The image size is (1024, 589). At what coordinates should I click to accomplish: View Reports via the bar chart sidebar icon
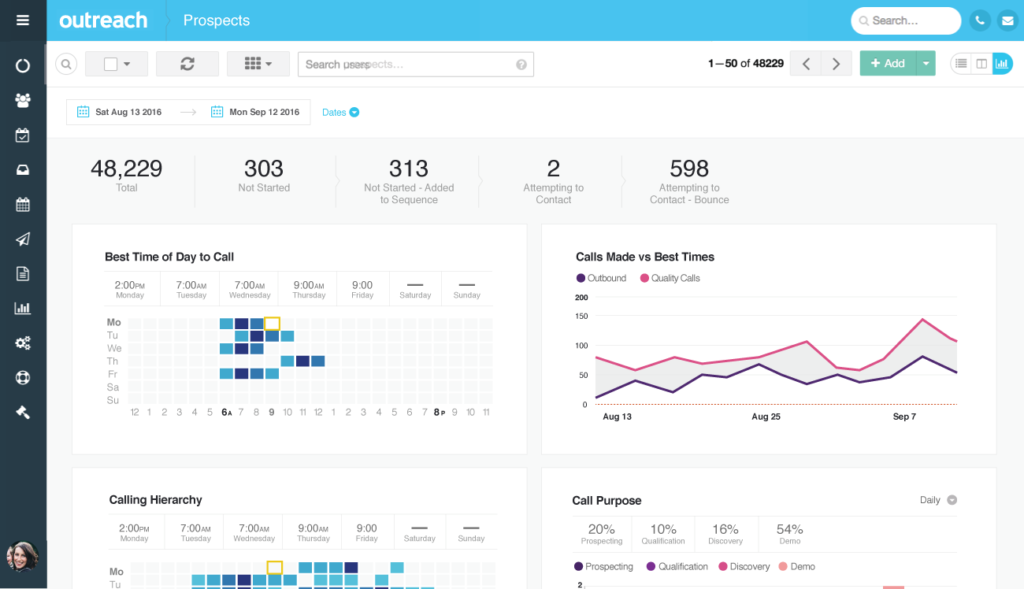(x=22, y=308)
